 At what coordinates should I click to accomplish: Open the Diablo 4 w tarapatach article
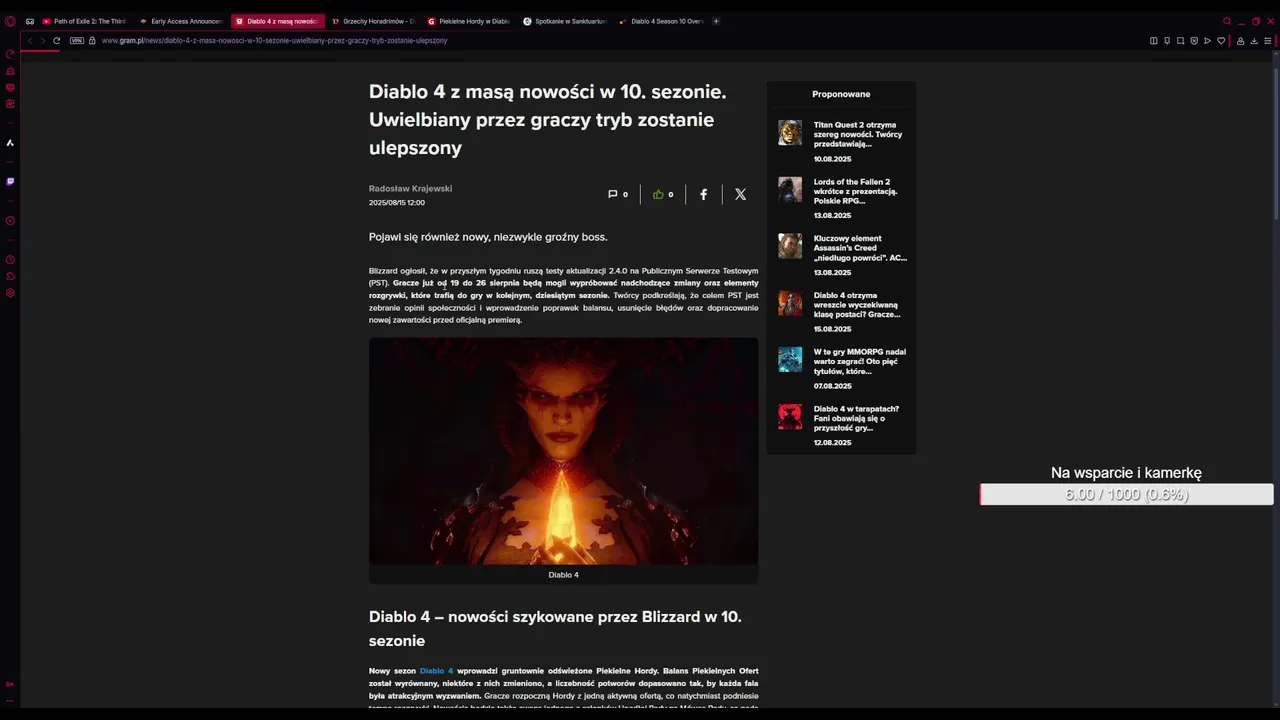856,418
